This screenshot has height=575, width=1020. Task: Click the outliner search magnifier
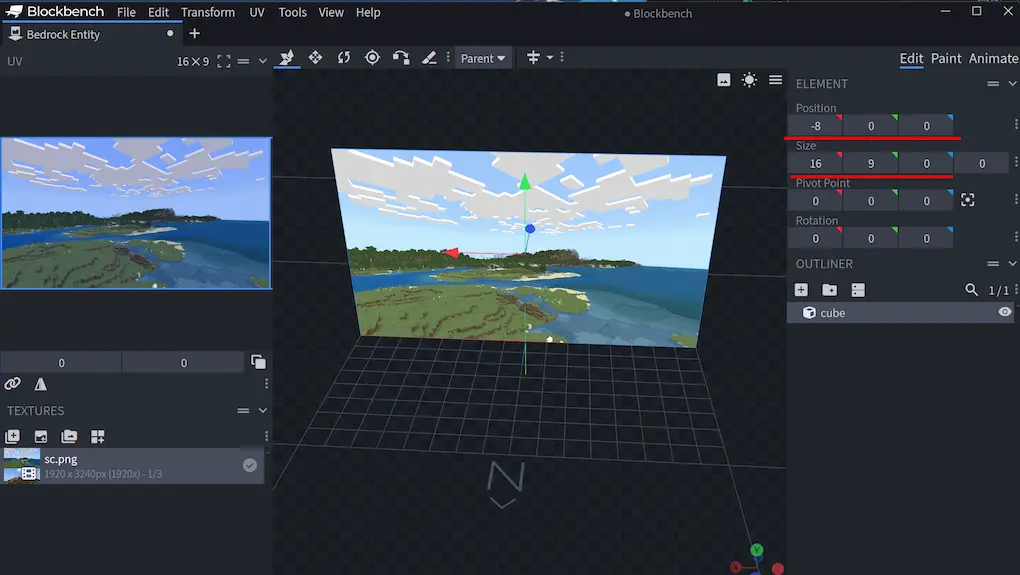tap(971, 290)
